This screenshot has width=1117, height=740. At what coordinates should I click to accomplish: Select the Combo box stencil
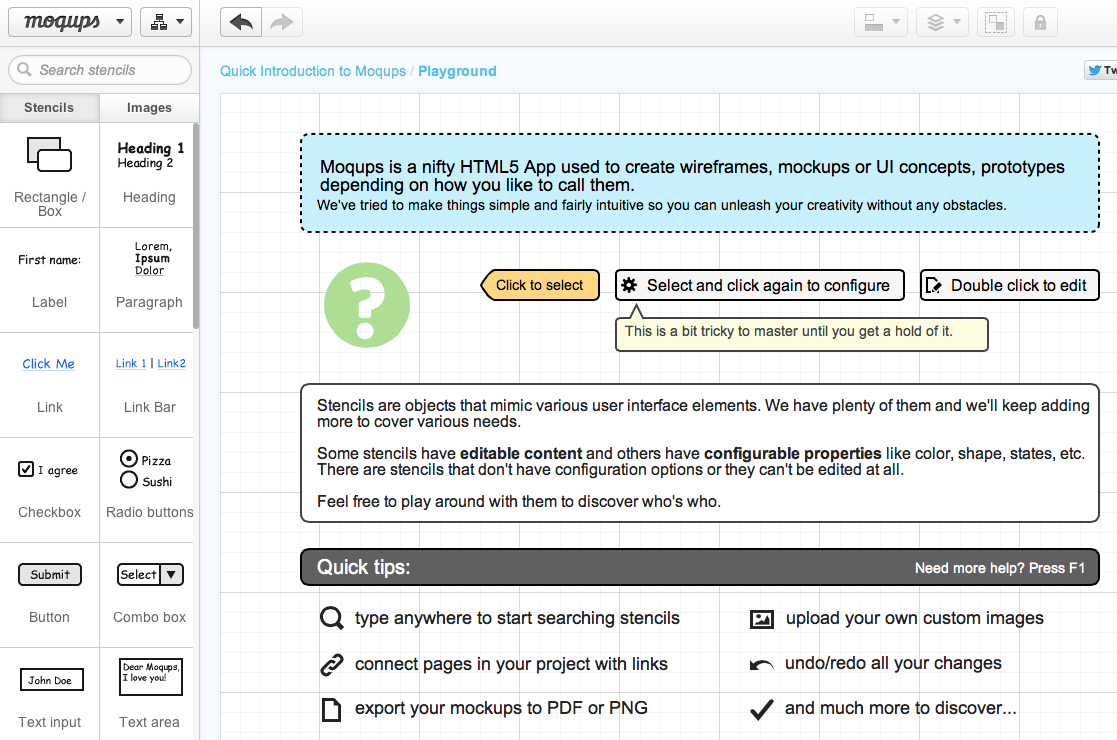point(149,595)
